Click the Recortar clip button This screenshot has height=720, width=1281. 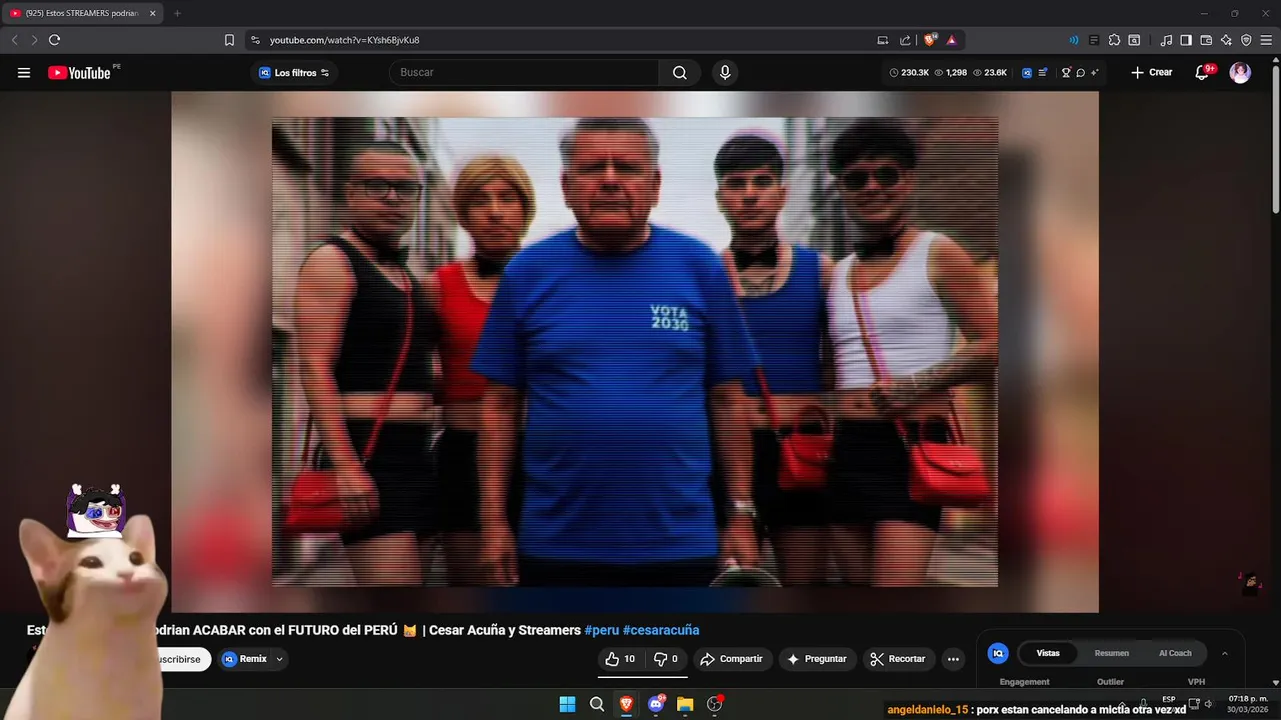898,659
